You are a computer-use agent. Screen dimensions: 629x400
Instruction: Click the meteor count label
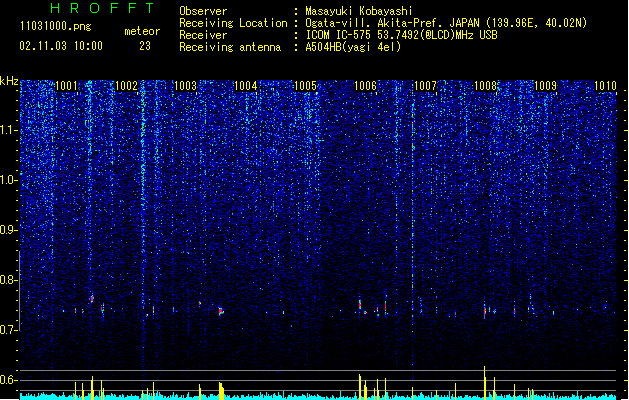pos(142,31)
